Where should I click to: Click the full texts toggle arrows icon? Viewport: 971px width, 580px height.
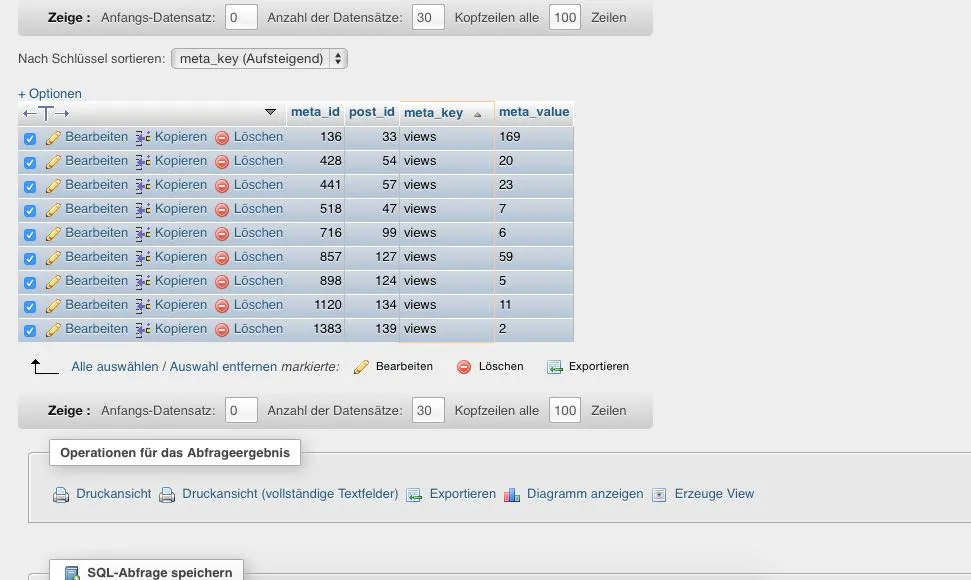(46, 113)
